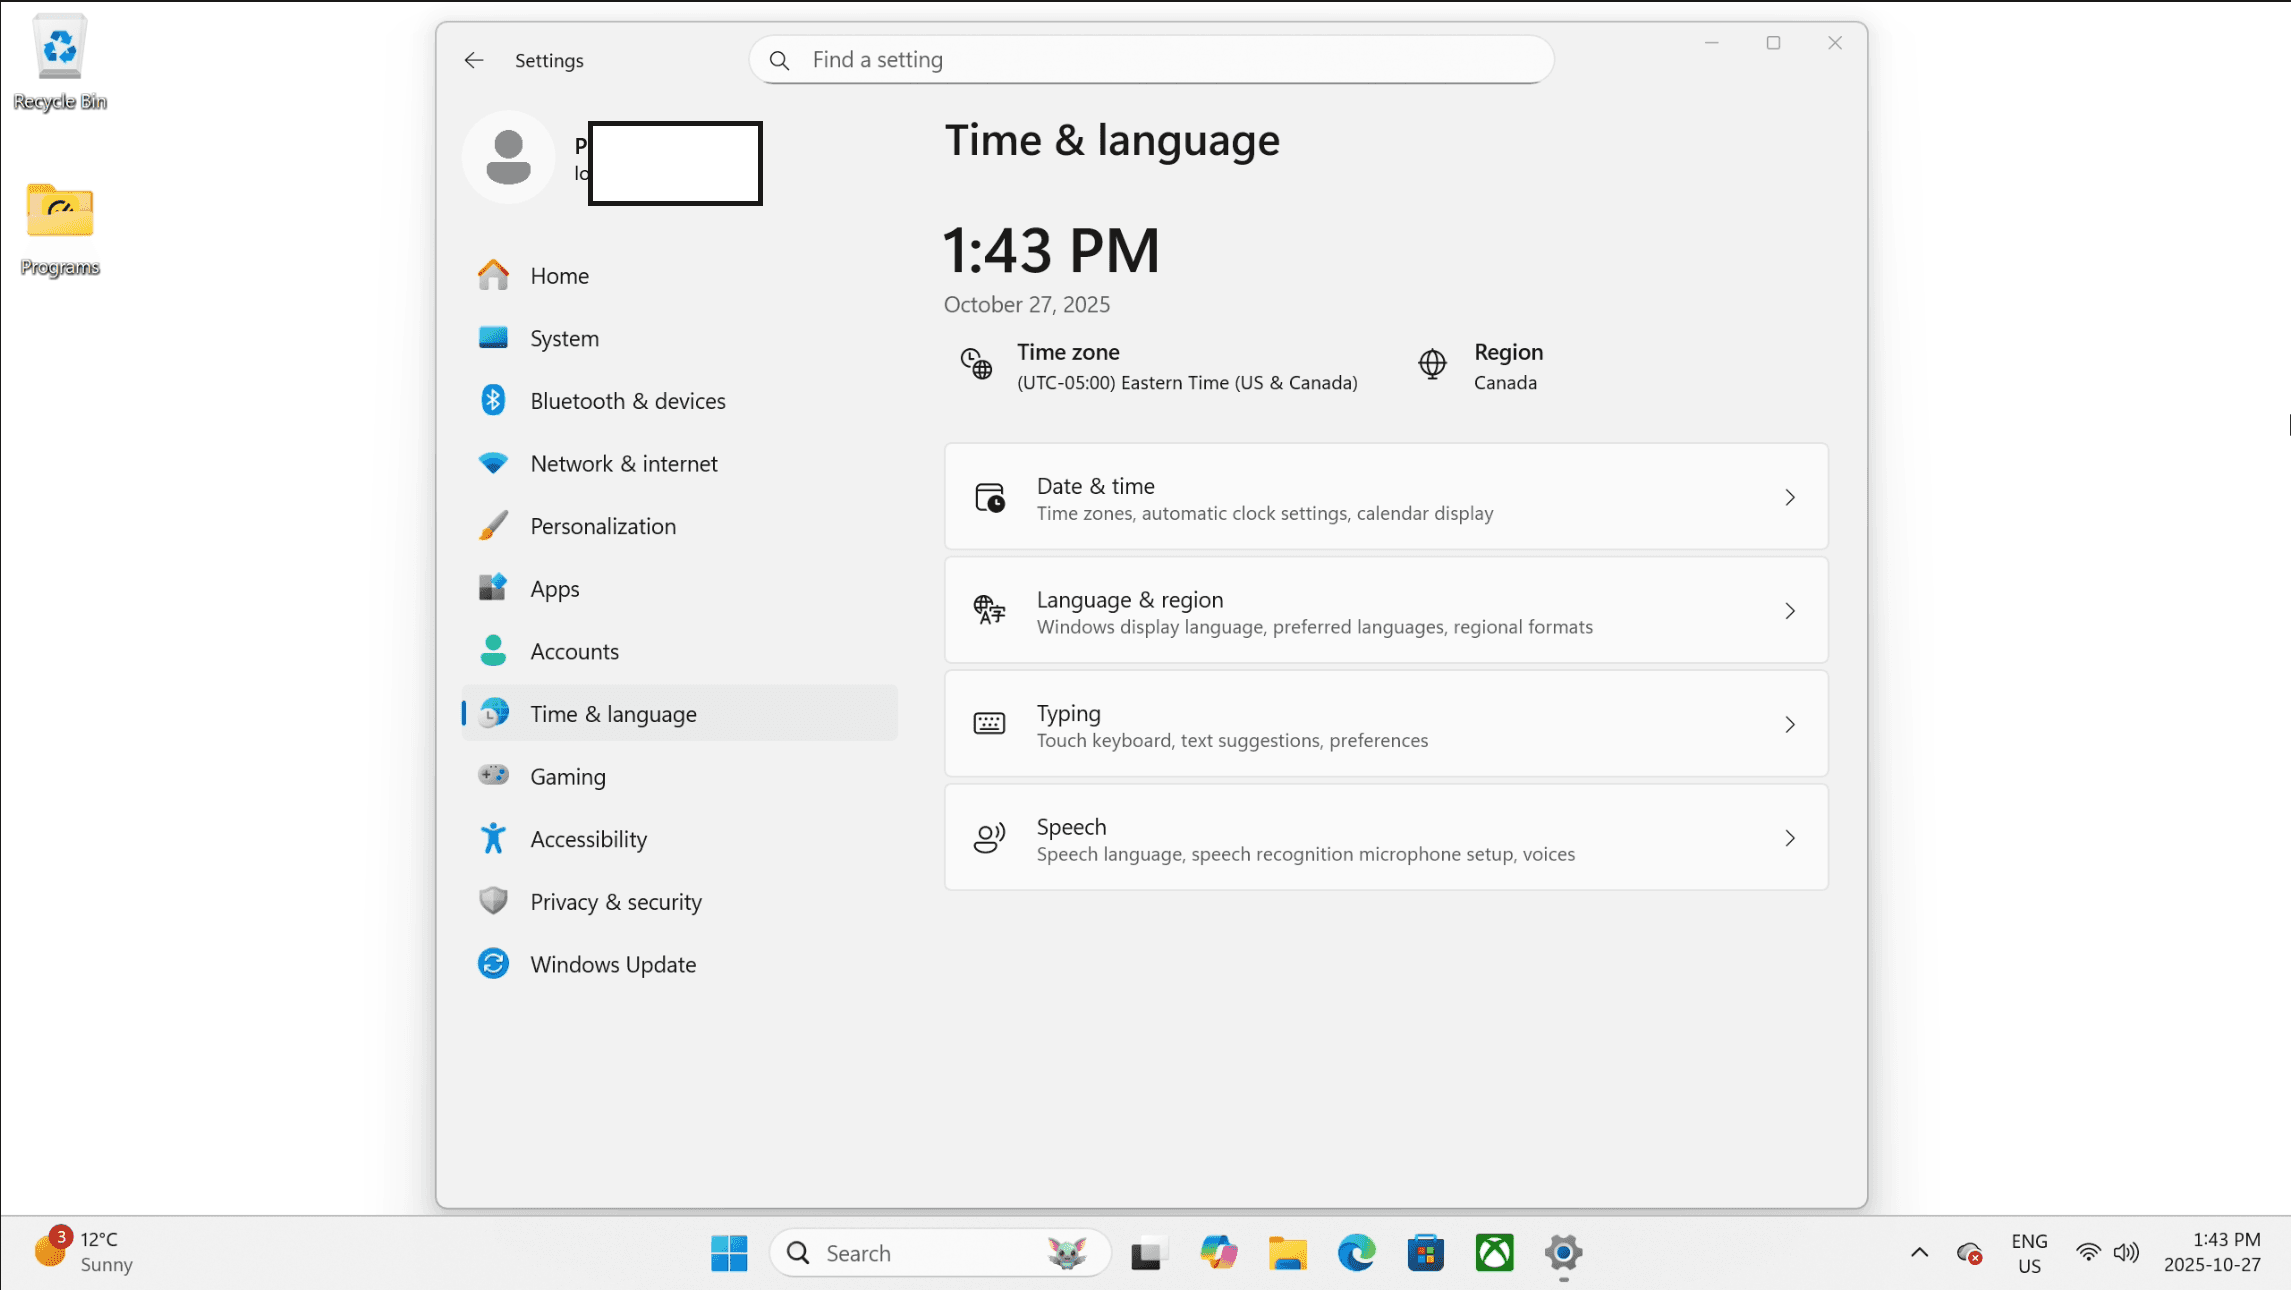Open the Accounts settings section

click(574, 652)
